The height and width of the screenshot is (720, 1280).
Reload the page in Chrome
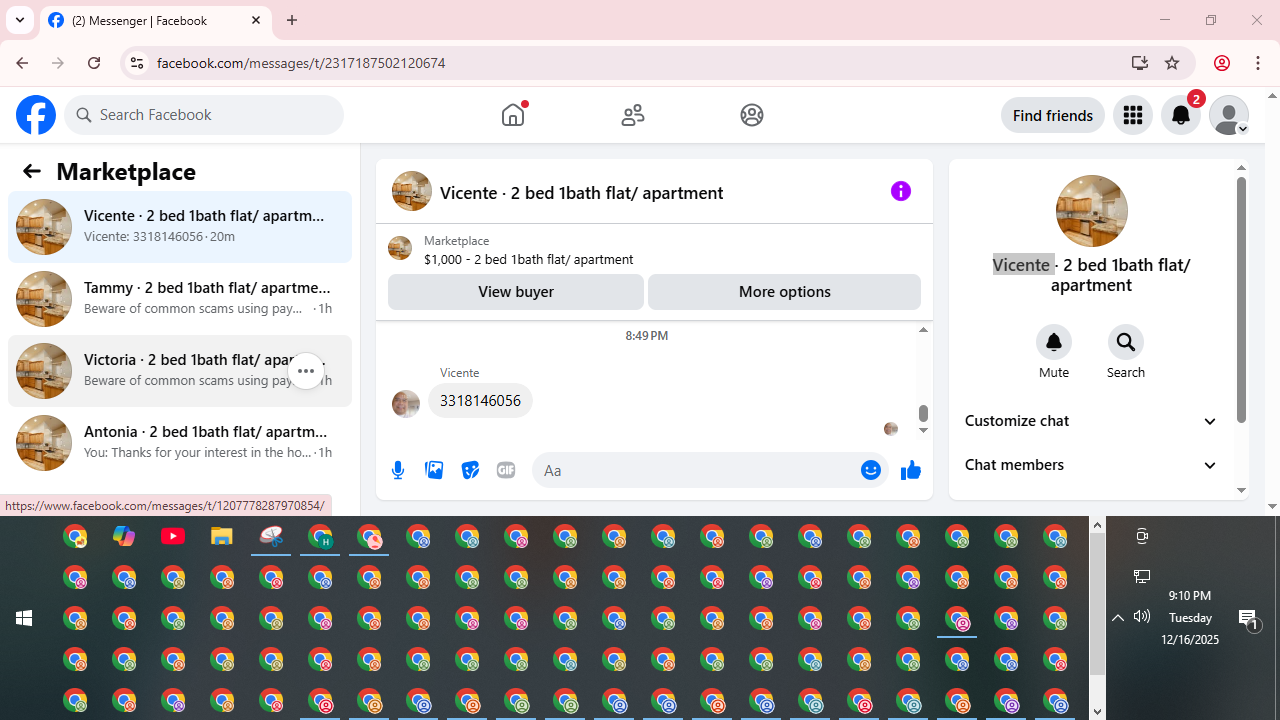pyautogui.click(x=94, y=63)
